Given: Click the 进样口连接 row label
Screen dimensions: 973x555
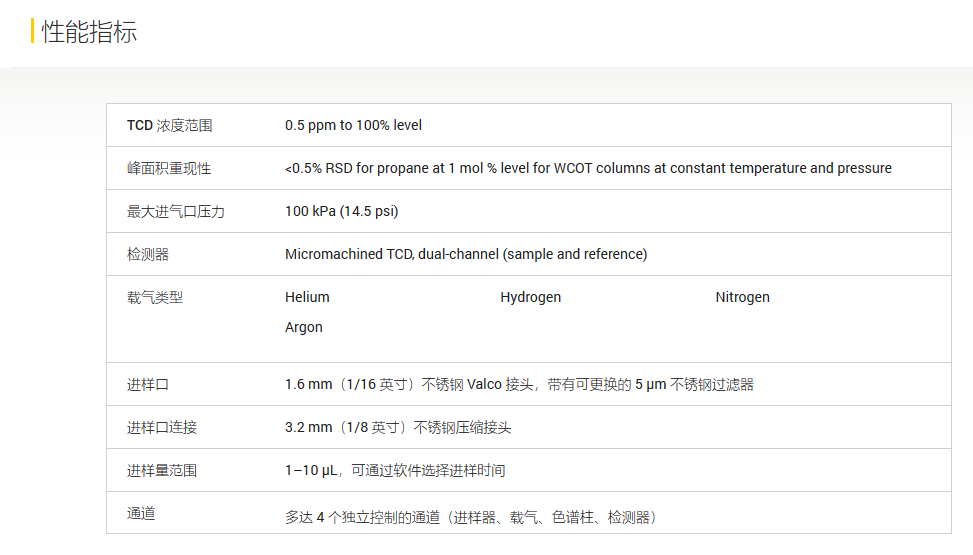Looking at the screenshot, I should pyautogui.click(x=162, y=427).
